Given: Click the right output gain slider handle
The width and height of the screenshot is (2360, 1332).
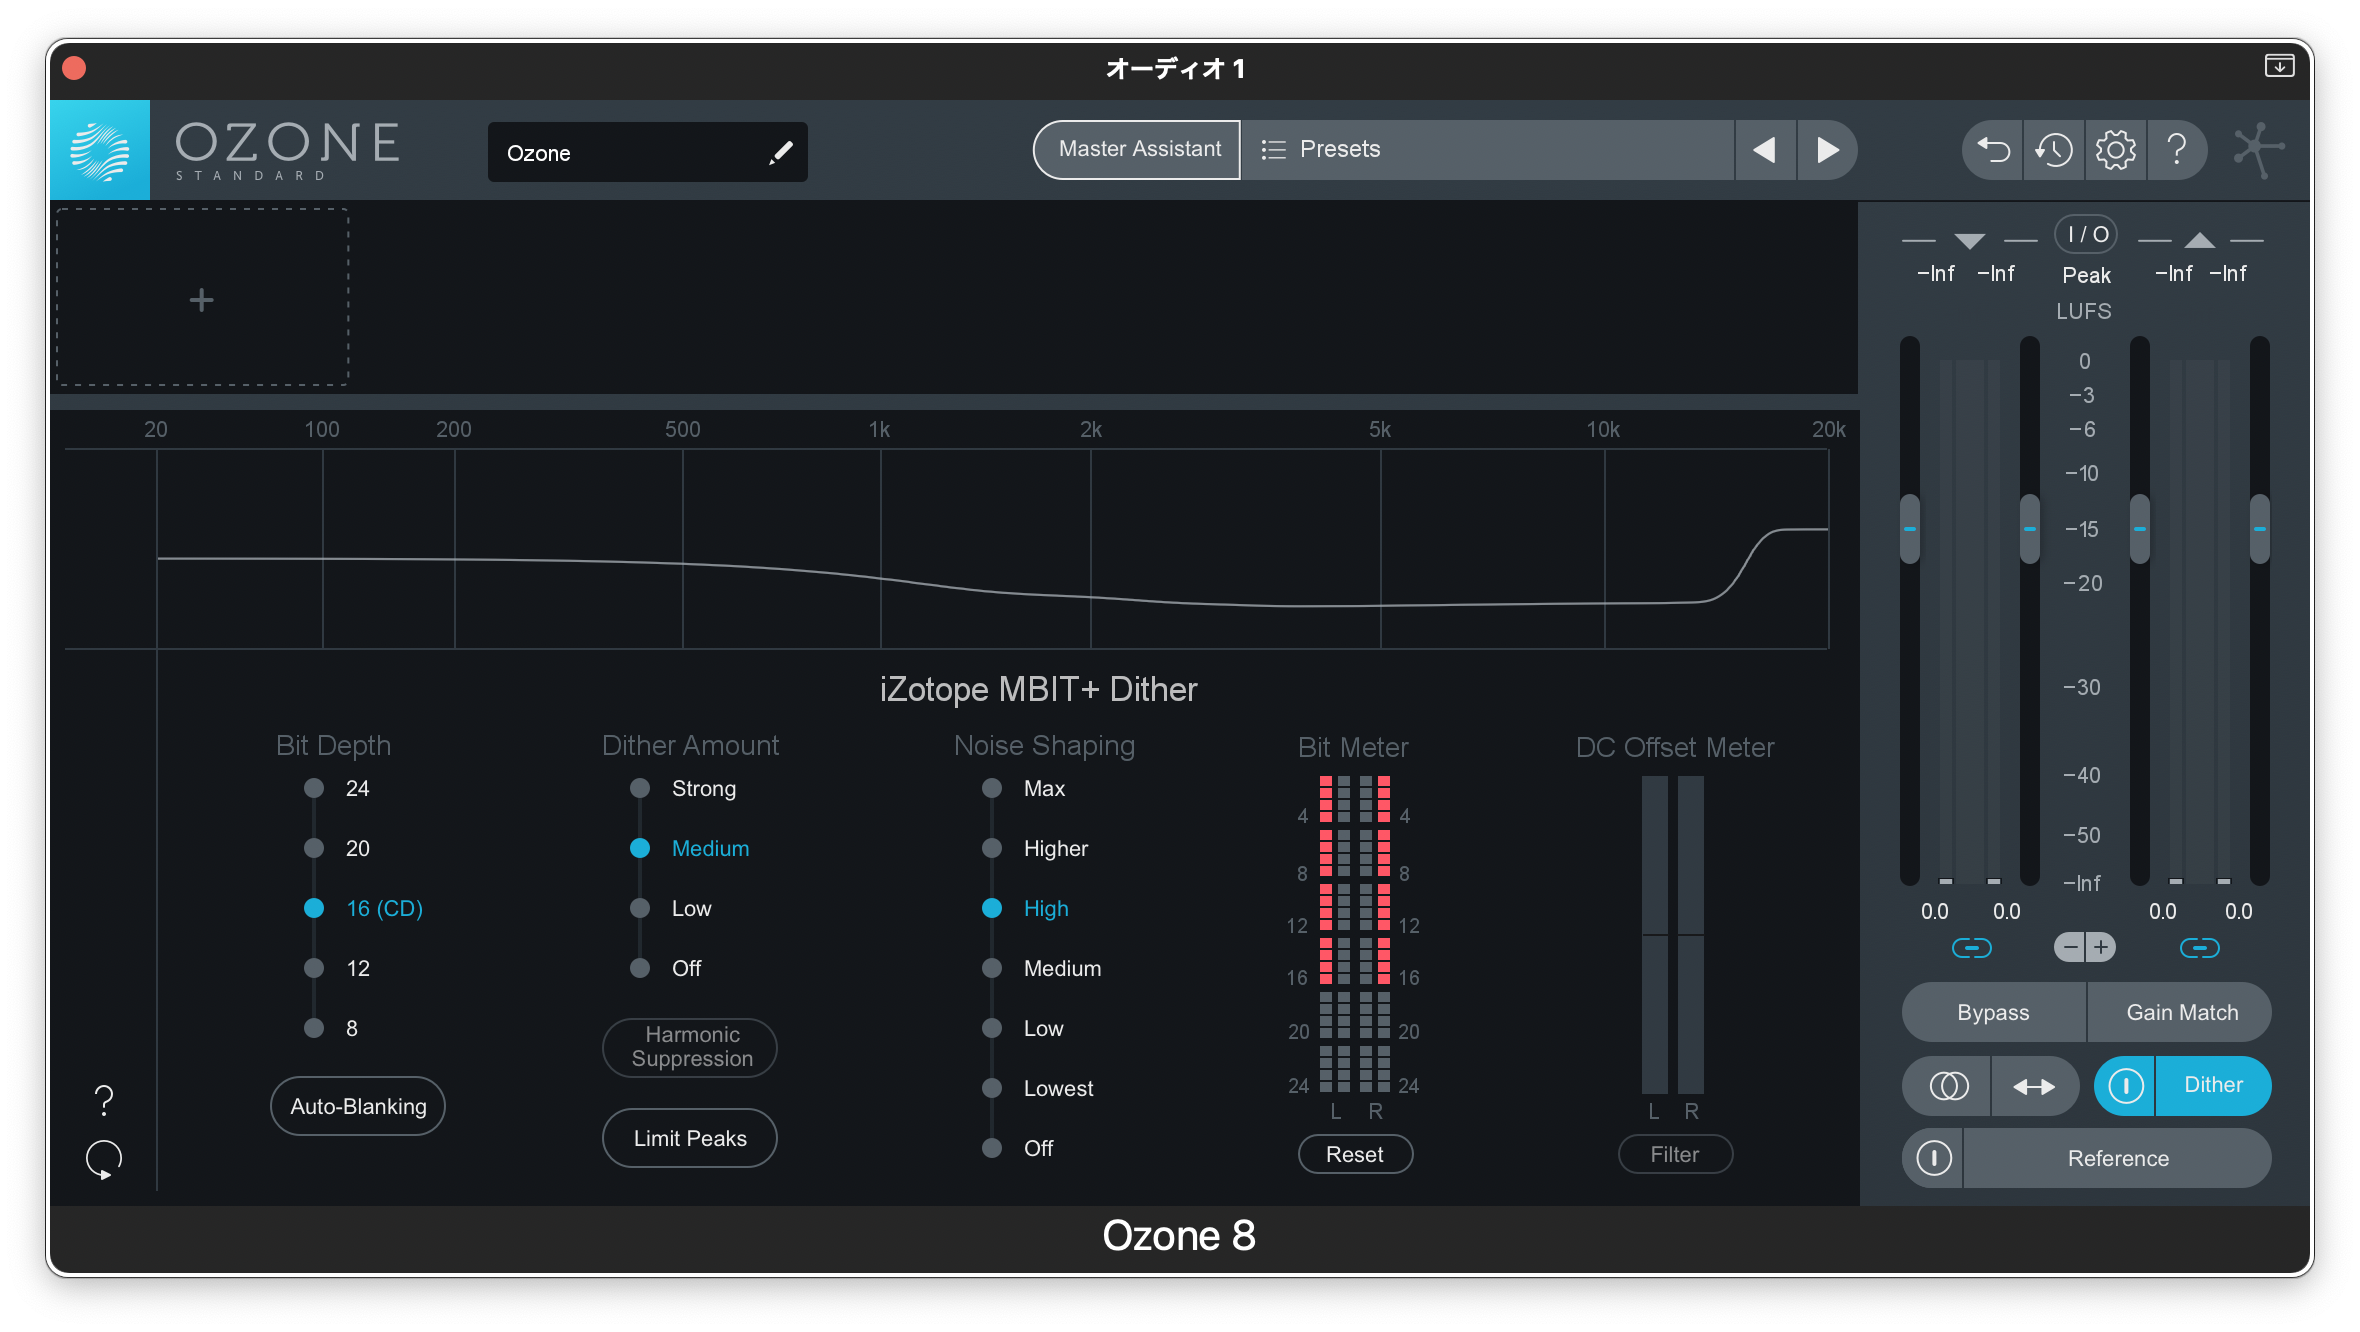Looking at the screenshot, I should 2260,528.
